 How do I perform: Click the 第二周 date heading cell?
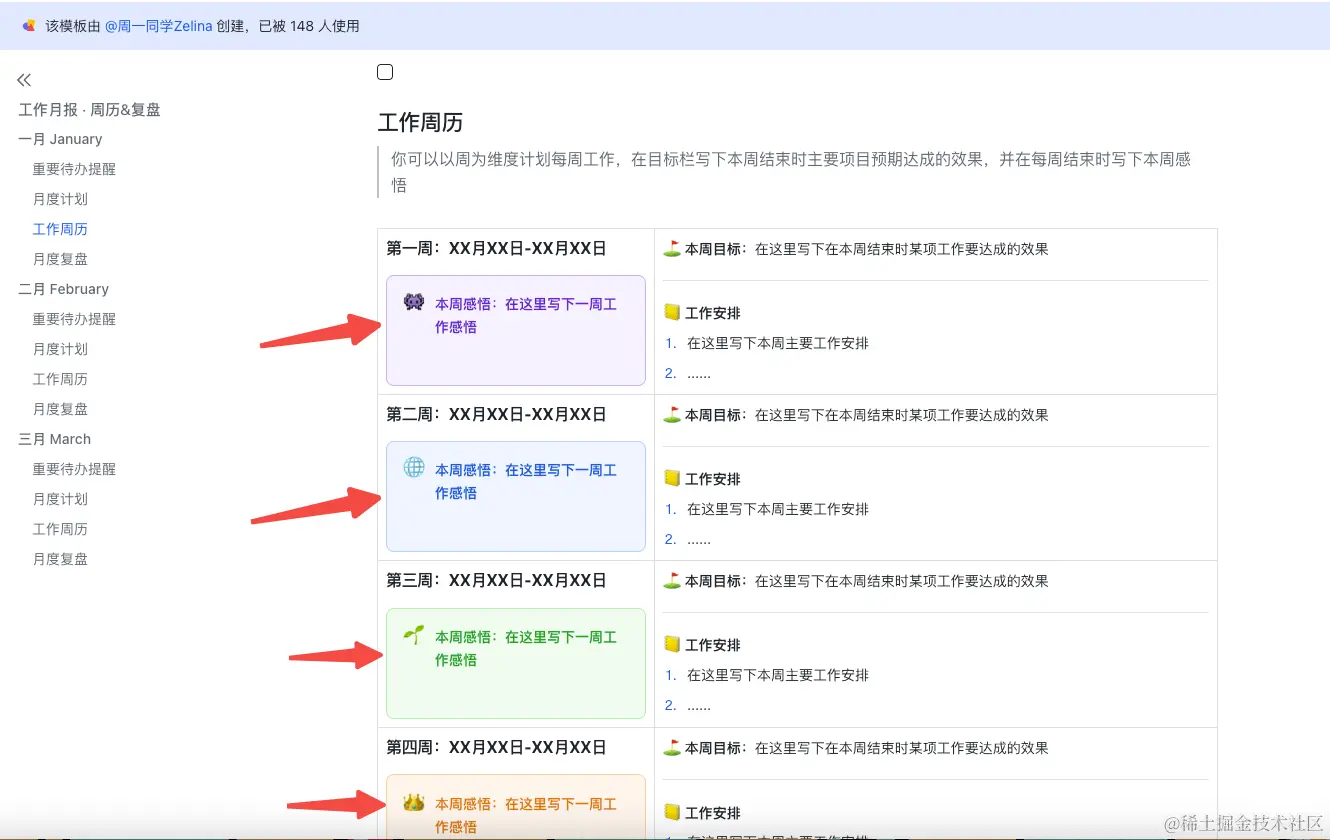click(496, 415)
